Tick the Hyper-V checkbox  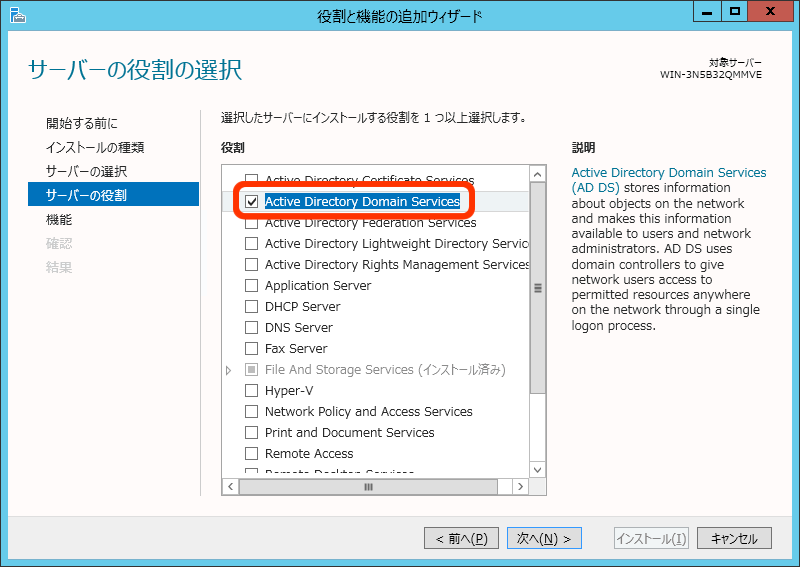(252, 390)
